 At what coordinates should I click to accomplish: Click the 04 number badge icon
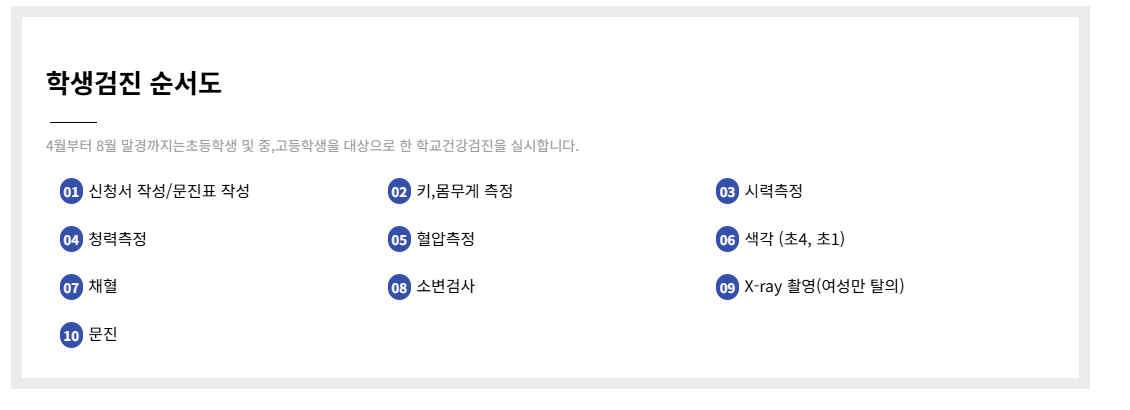(71, 240)
